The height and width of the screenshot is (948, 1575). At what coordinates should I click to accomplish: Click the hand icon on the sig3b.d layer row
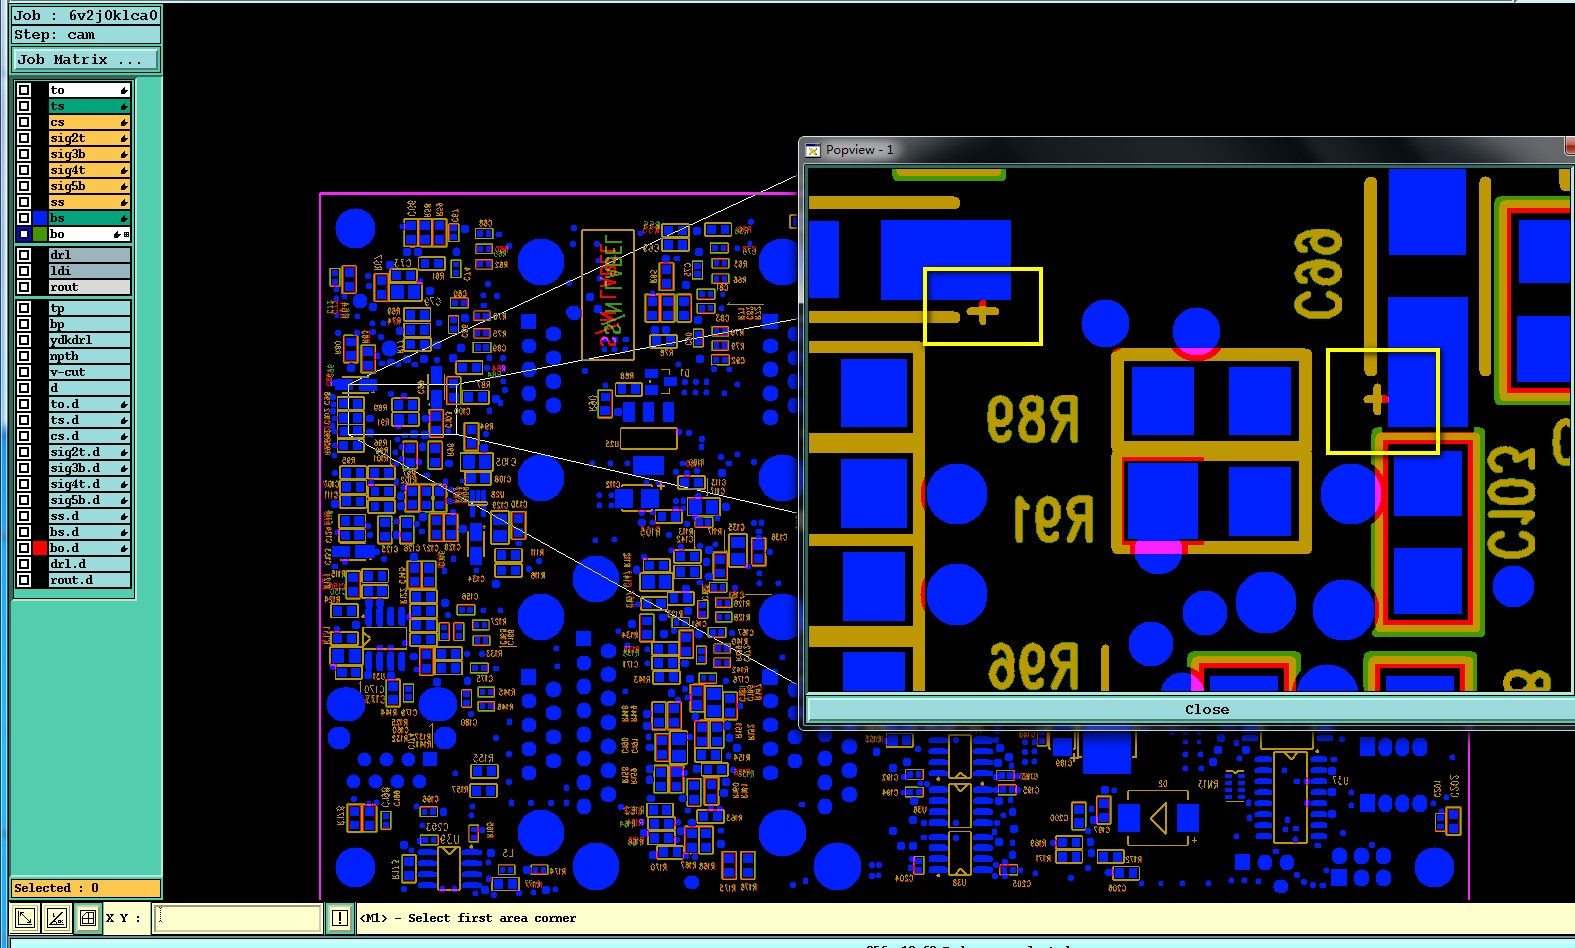(124, 468)
